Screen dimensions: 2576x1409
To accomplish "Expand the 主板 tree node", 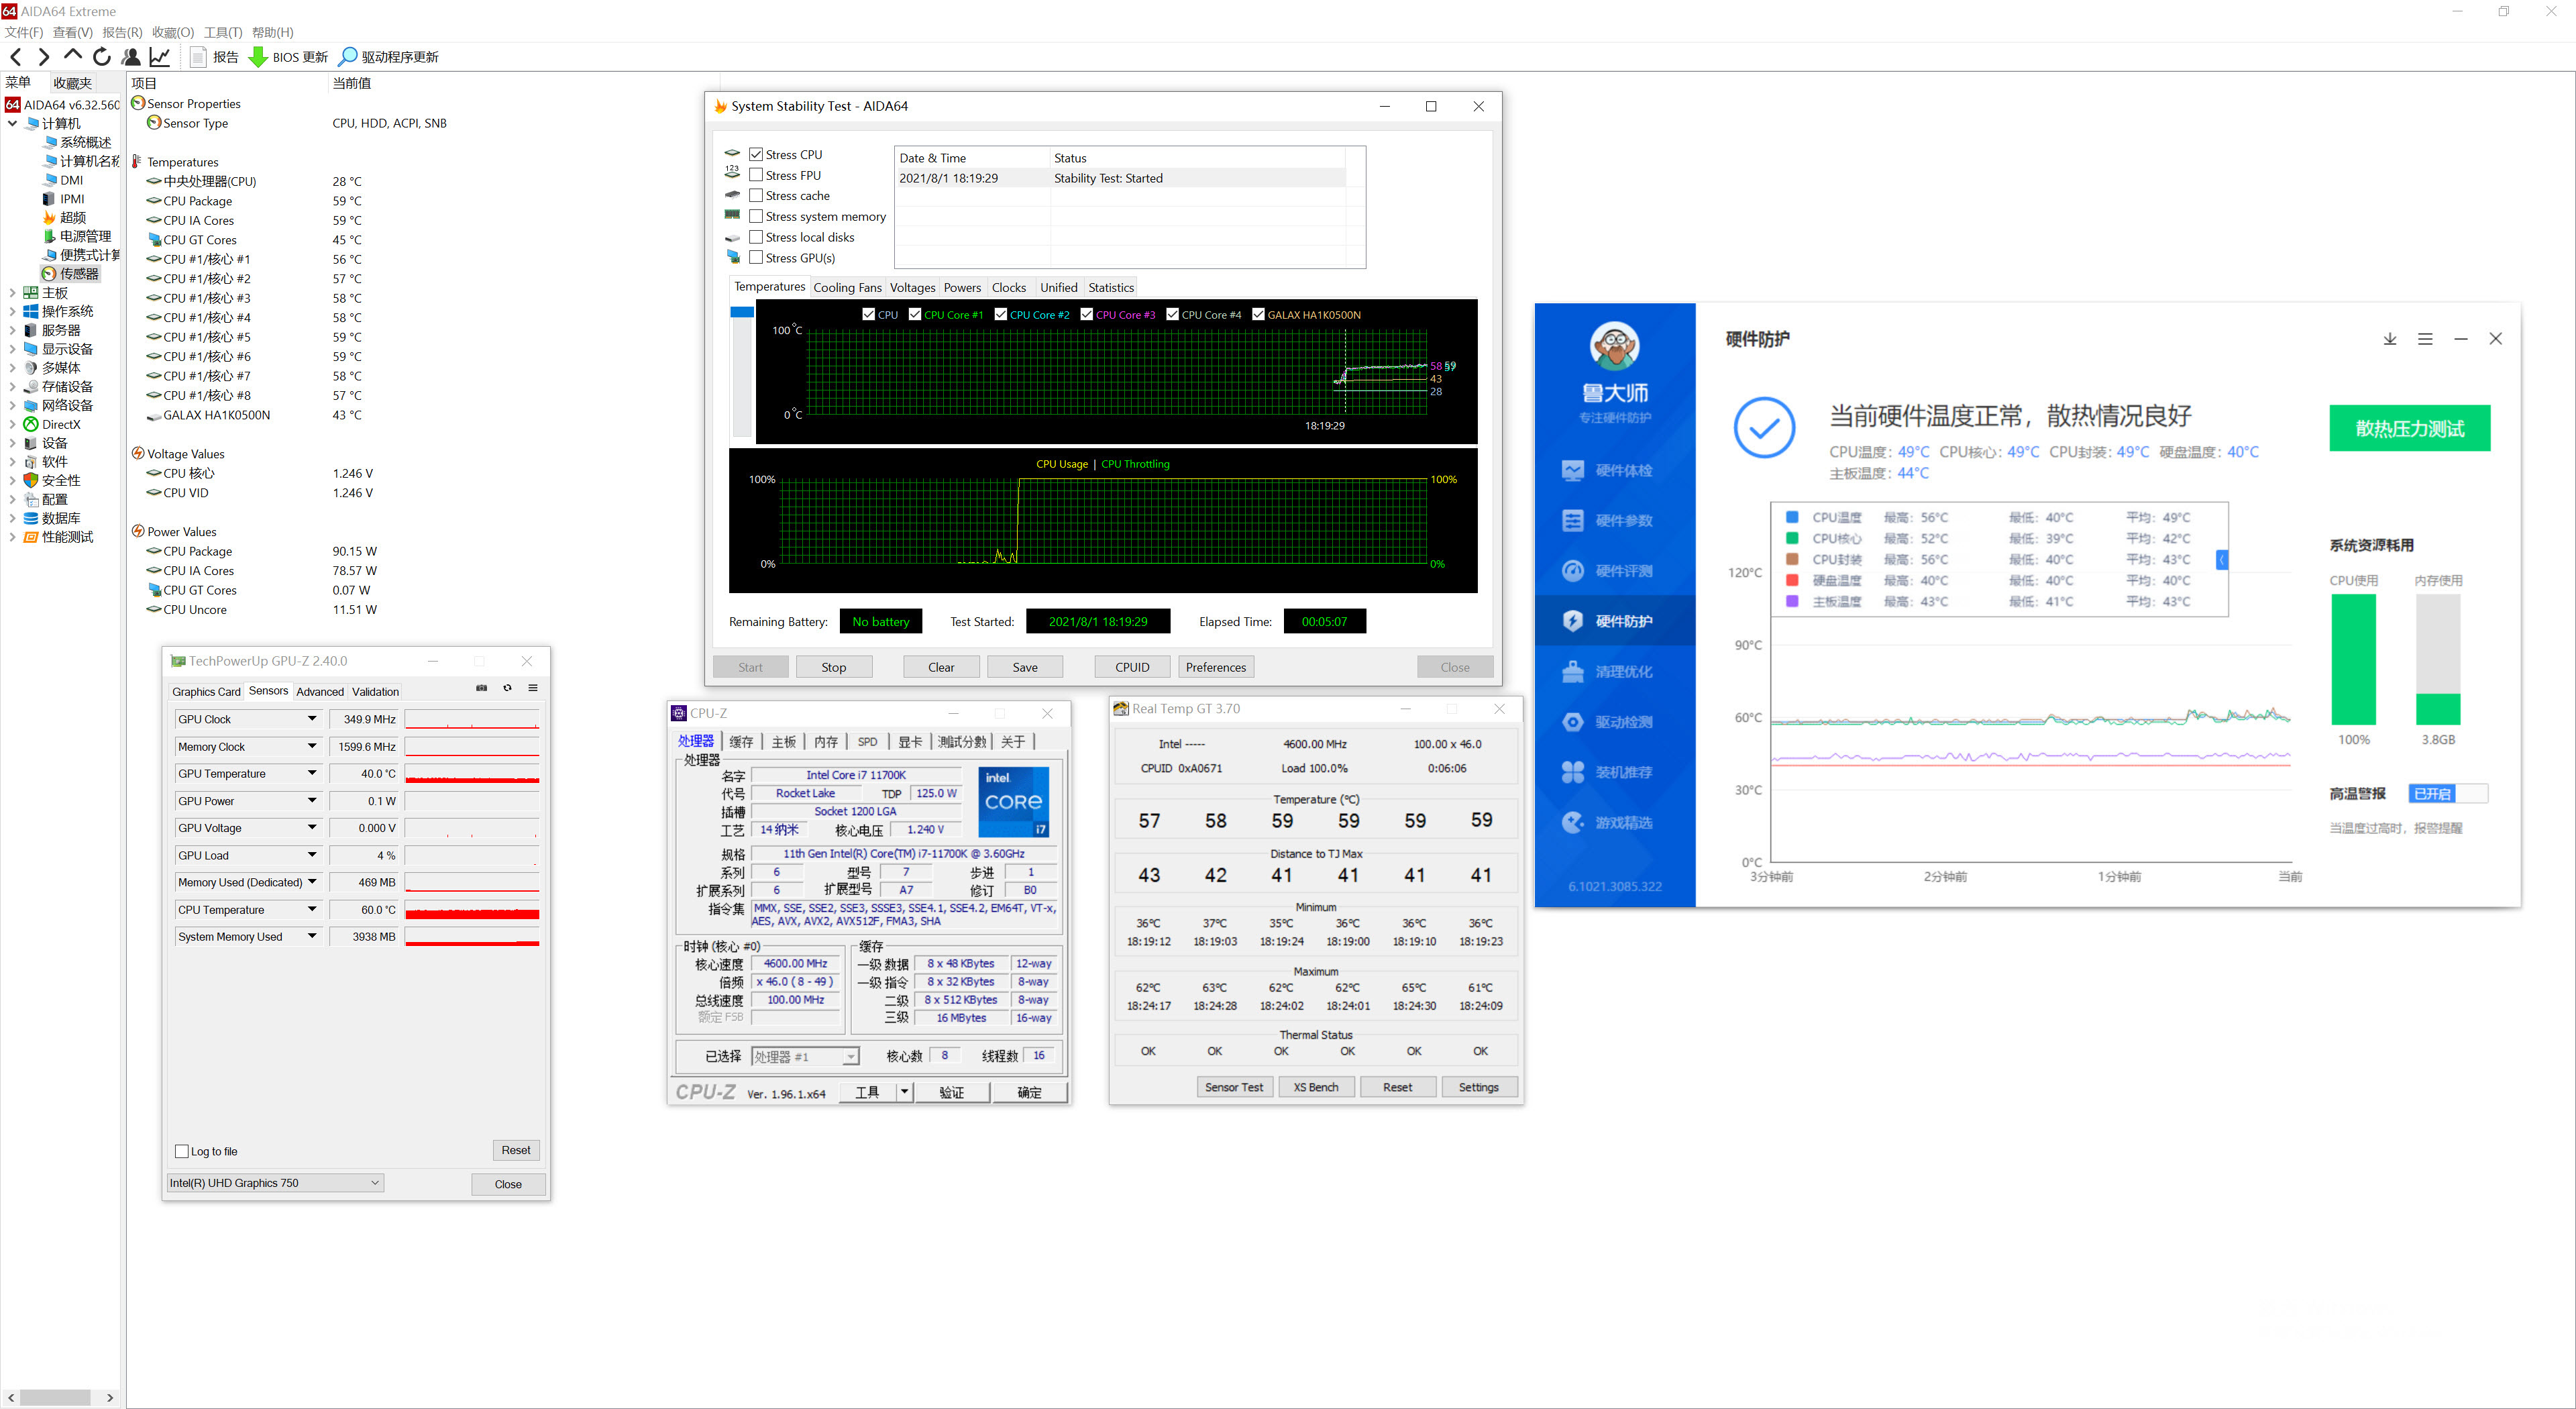I will click(12, 293).
